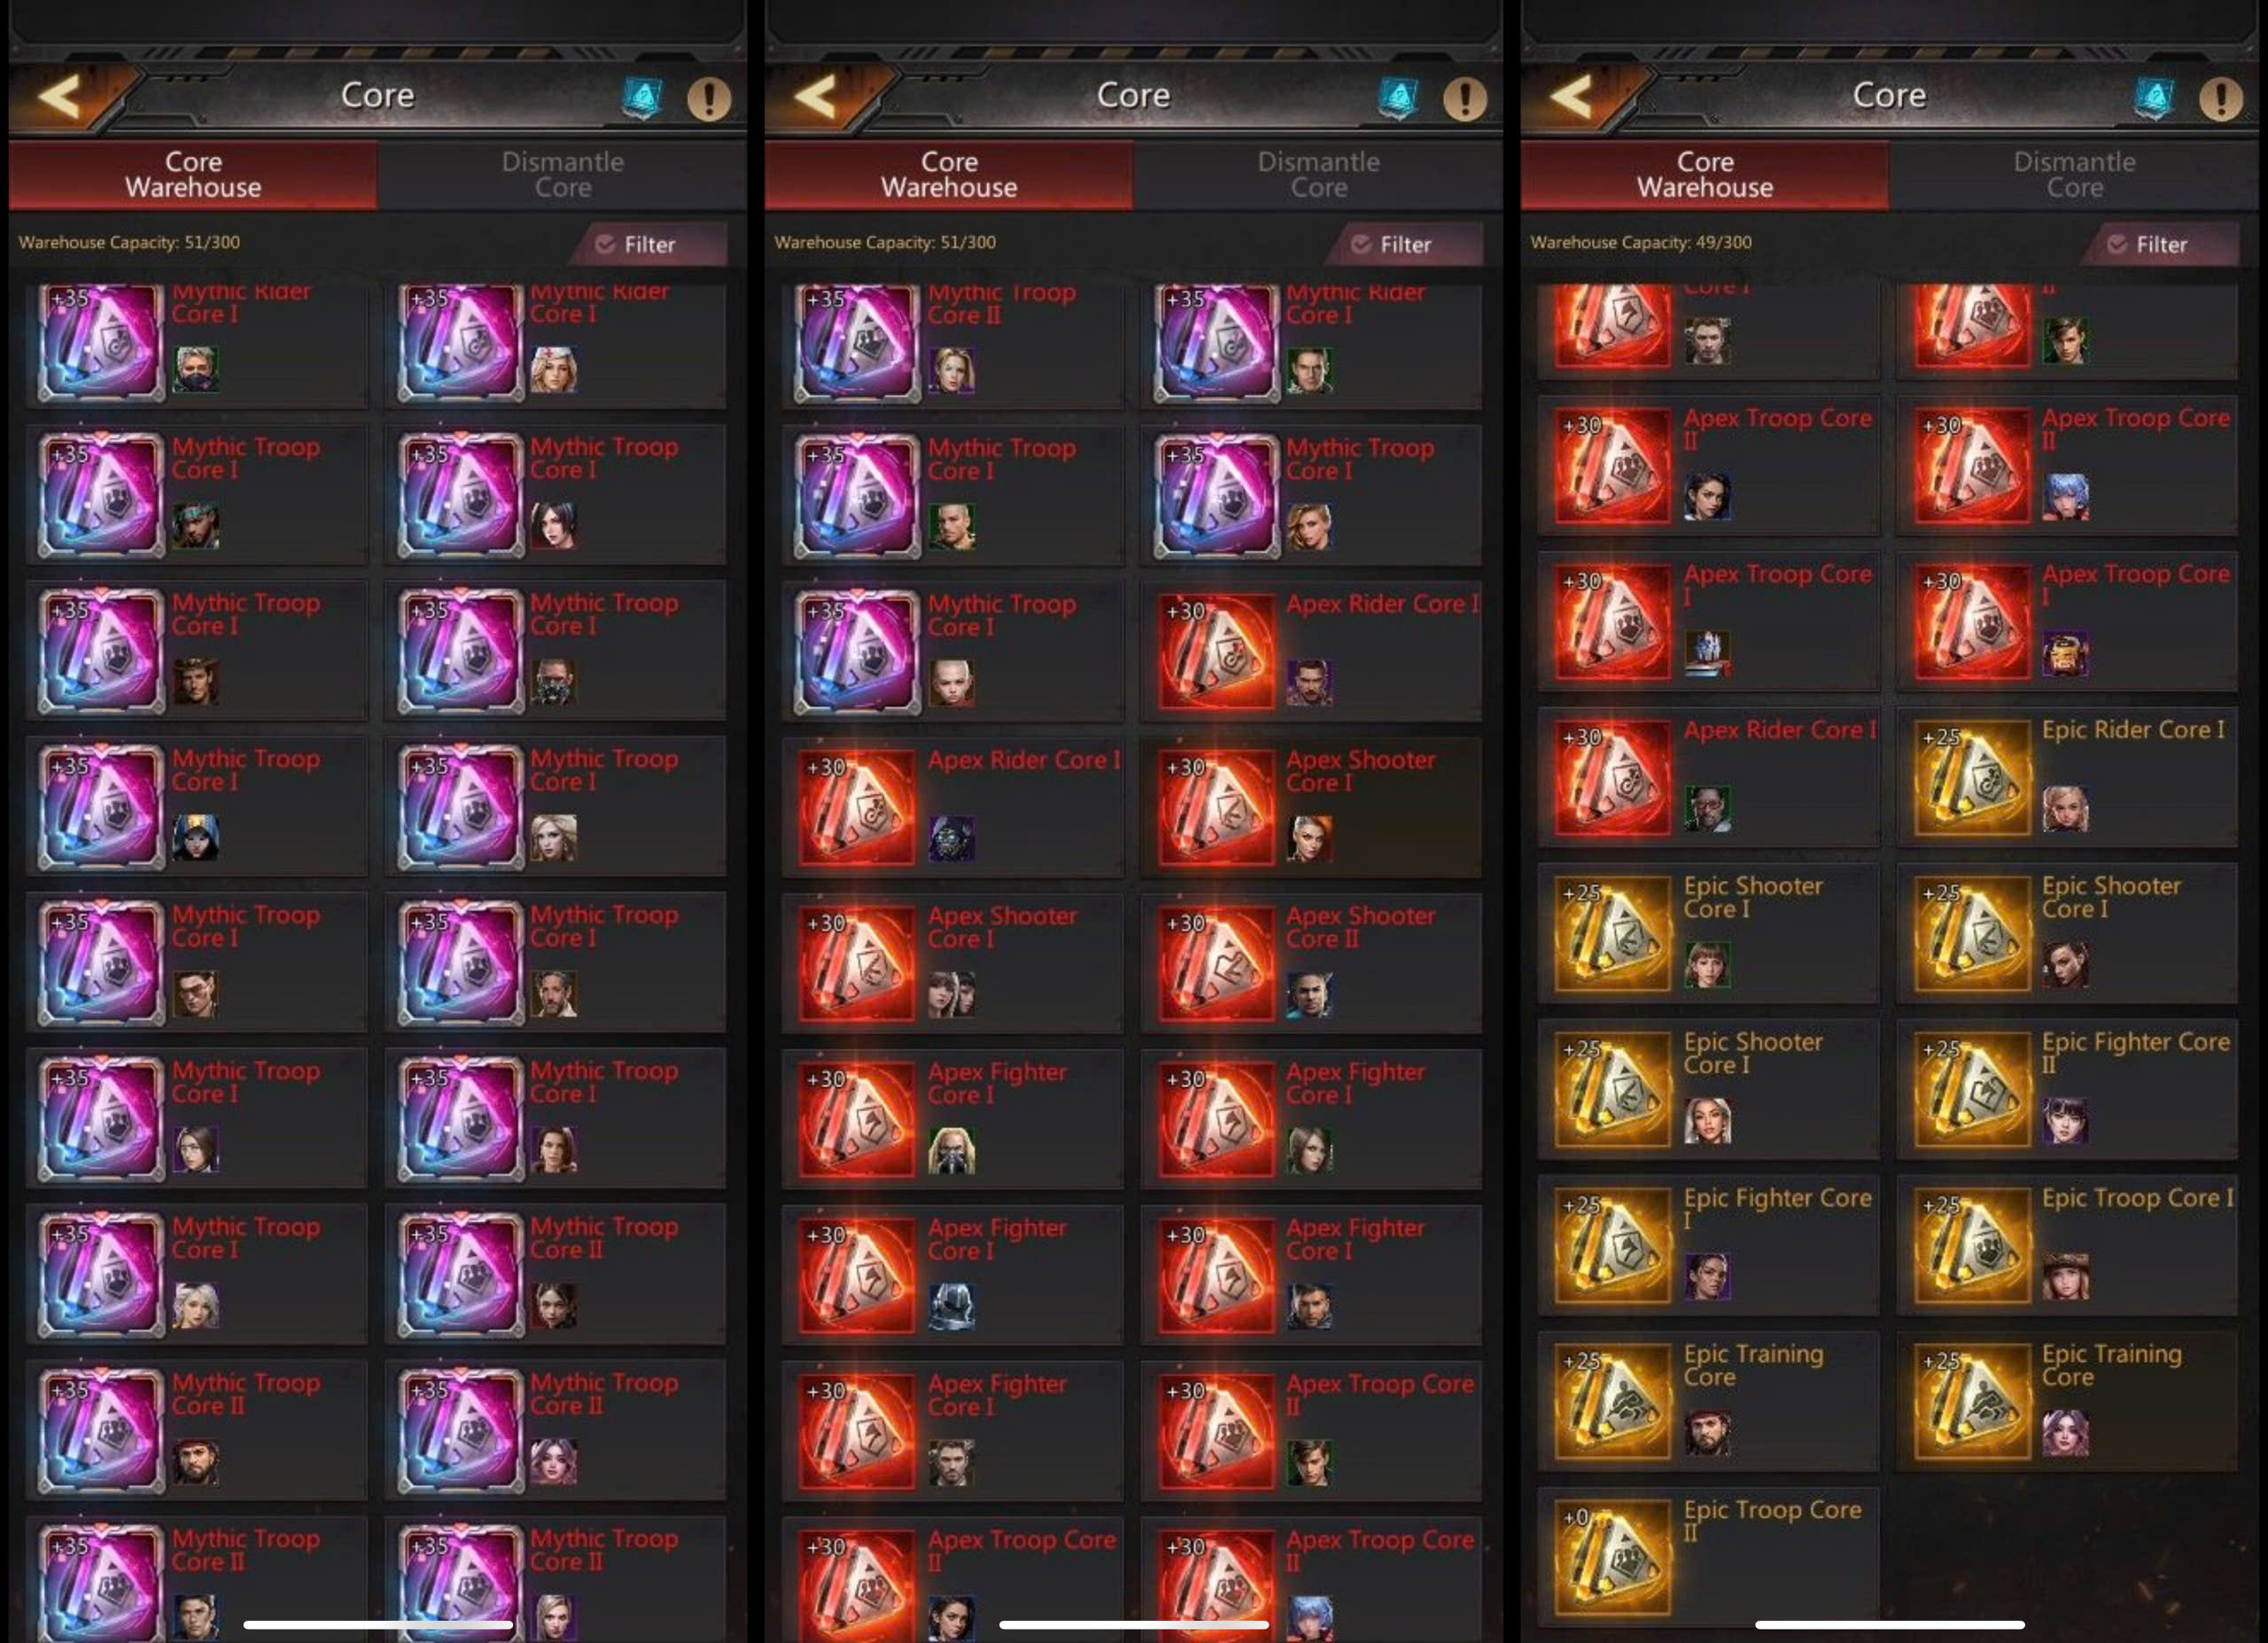2268x1643 pixels.
Task: Tap the hero portrait under Epic Troop Core I
Action: (2065, 1276)
